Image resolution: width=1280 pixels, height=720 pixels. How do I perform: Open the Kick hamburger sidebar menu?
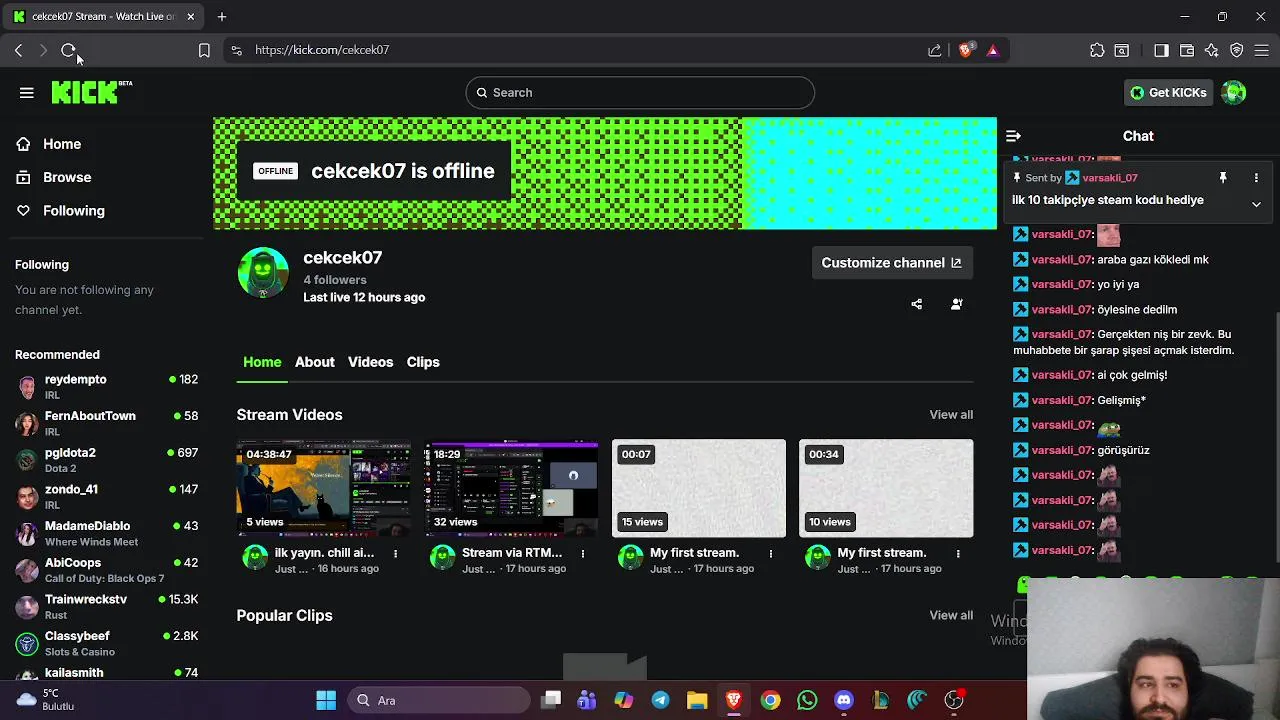(x=27, y=93)
